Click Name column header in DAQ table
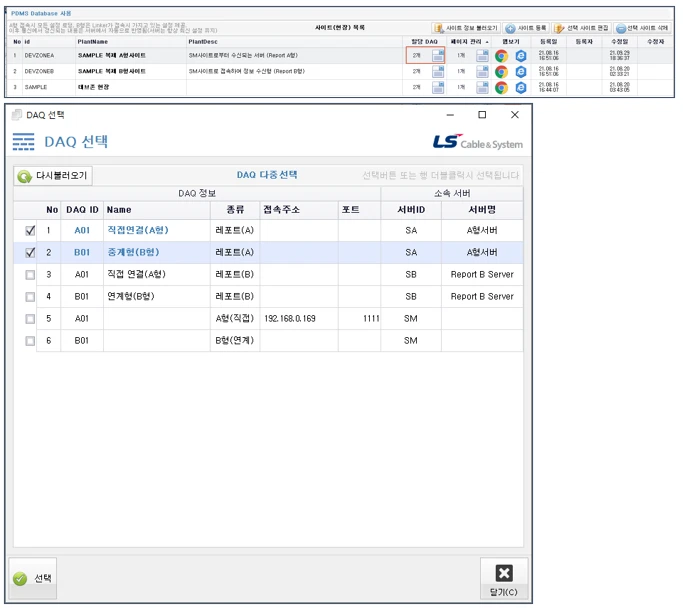This screenshot has width=683, height=613. point(157,210)
